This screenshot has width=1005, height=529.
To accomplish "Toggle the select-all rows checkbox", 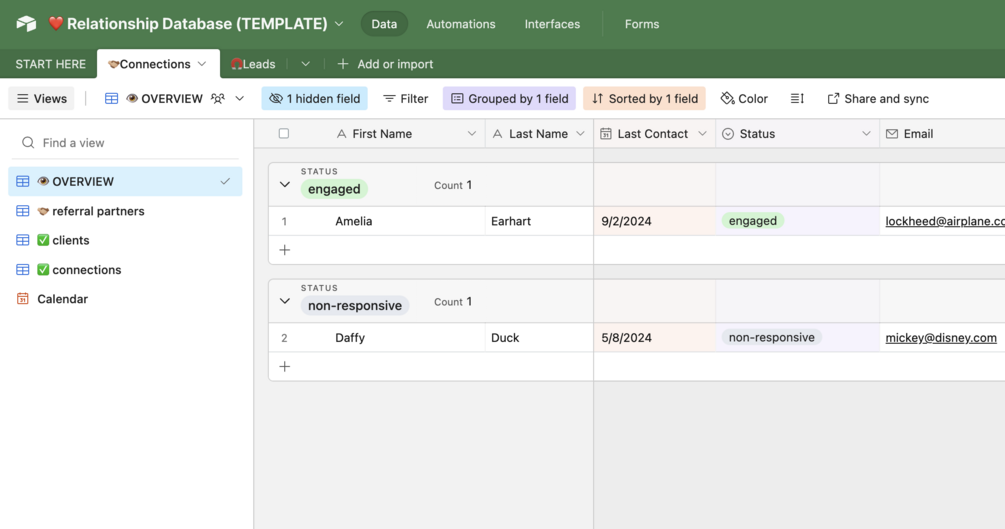I will pos(284,134).
